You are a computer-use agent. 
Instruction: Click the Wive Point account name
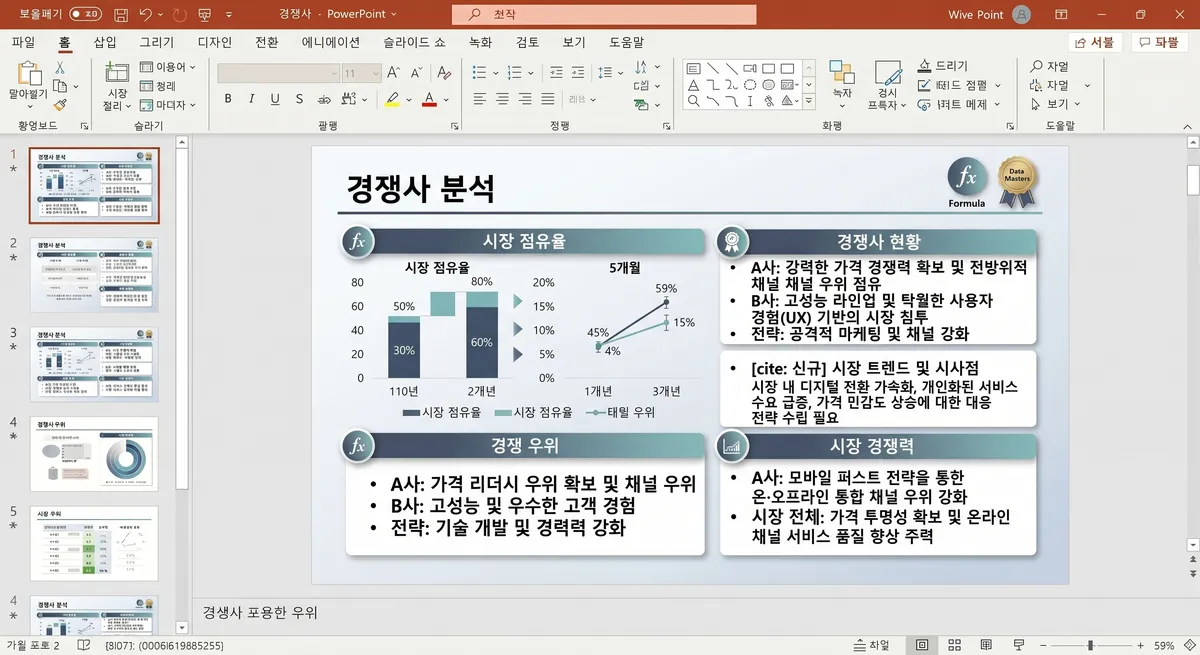[976, 15]
